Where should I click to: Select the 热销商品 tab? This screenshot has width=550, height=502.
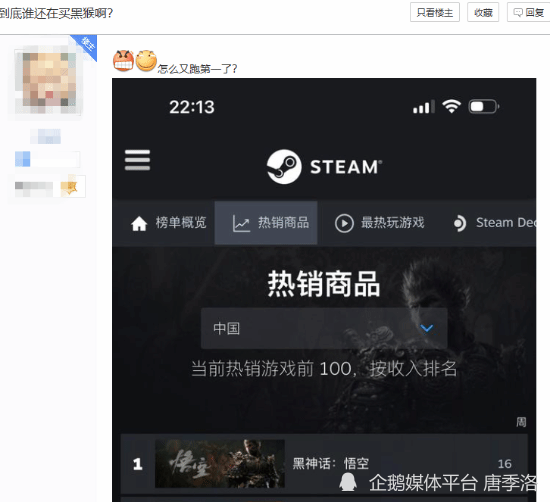[x=266, y=223]
